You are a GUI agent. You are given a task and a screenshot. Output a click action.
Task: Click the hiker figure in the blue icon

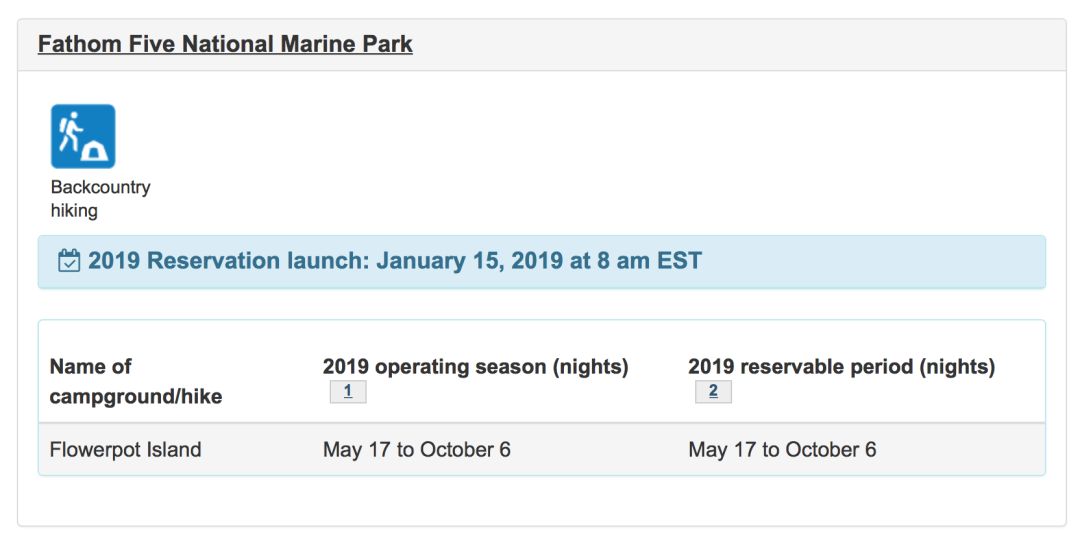[70, 130]
